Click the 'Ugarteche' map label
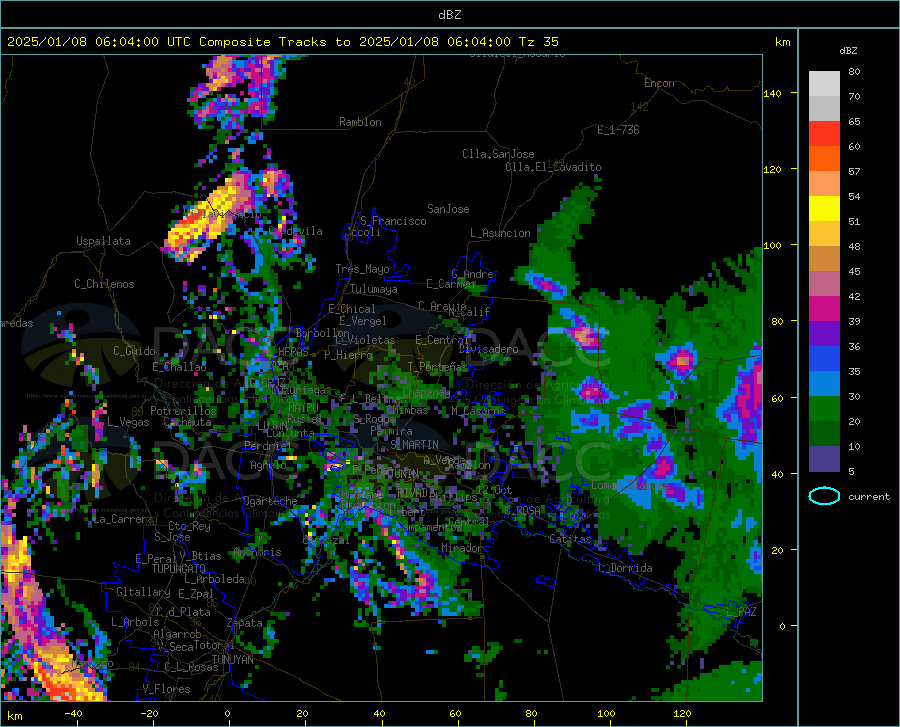900x727 pixels. coord(270,501)
